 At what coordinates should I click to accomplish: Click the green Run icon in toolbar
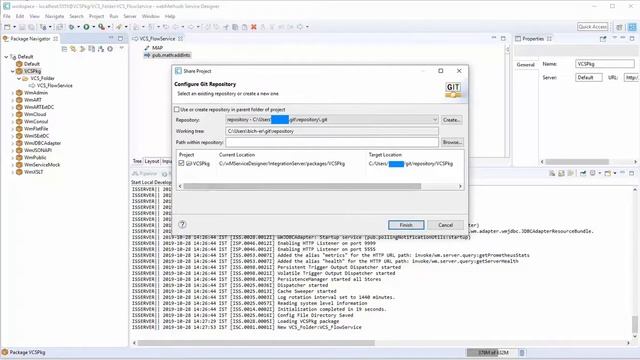87,27
